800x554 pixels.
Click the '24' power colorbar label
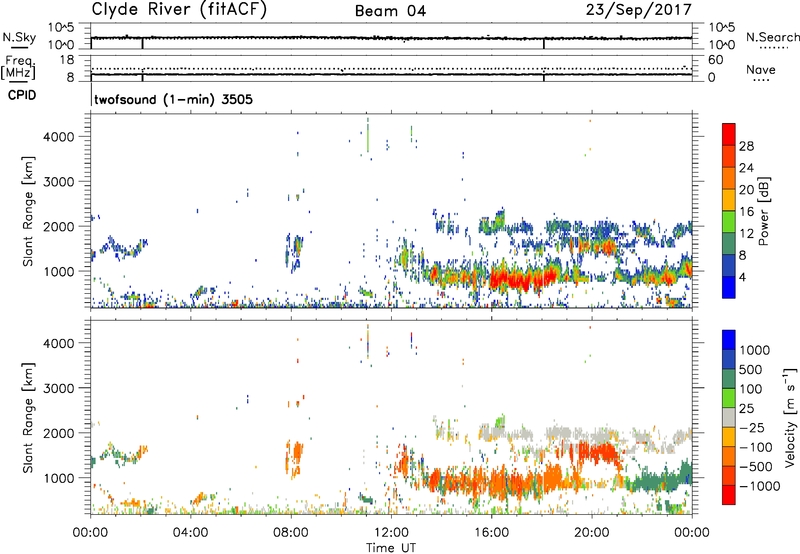pyautogui.click(x=746, y=168)
